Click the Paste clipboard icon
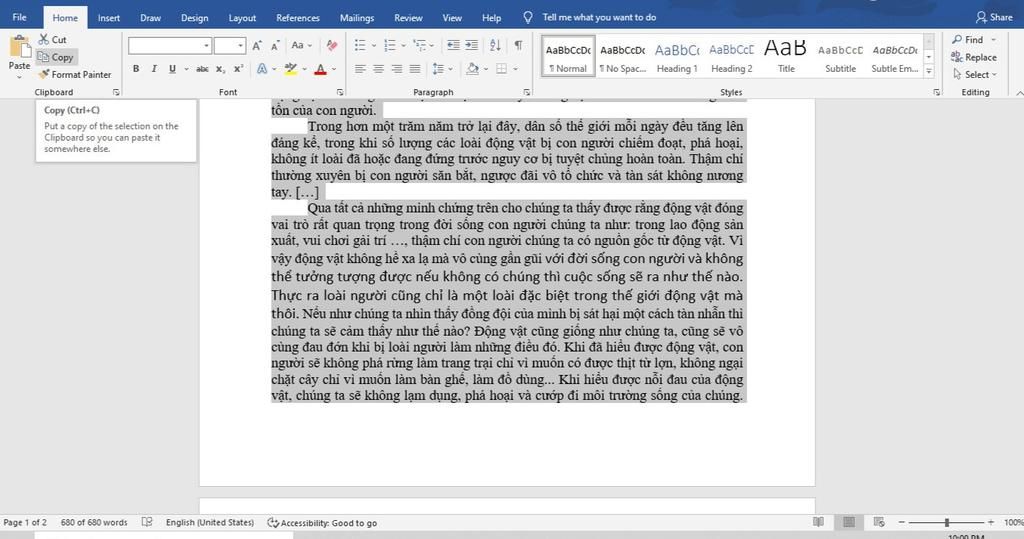The image size is (1024, 539). pyautogui.click(x=20, y=48)
